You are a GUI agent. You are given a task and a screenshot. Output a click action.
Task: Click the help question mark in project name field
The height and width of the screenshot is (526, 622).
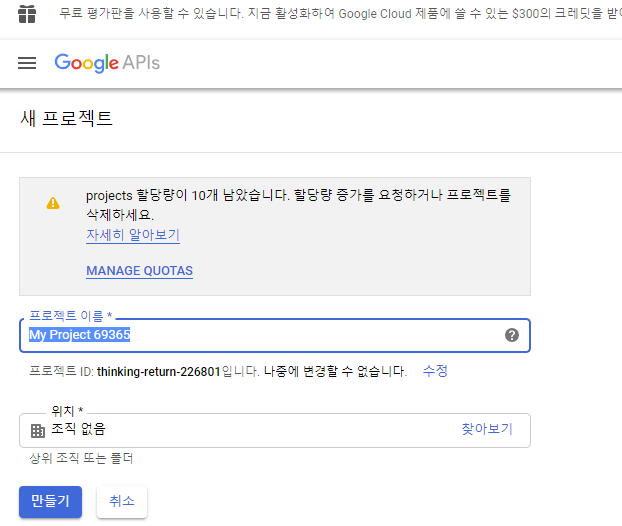pyautogui.click(x=512, y=335)
